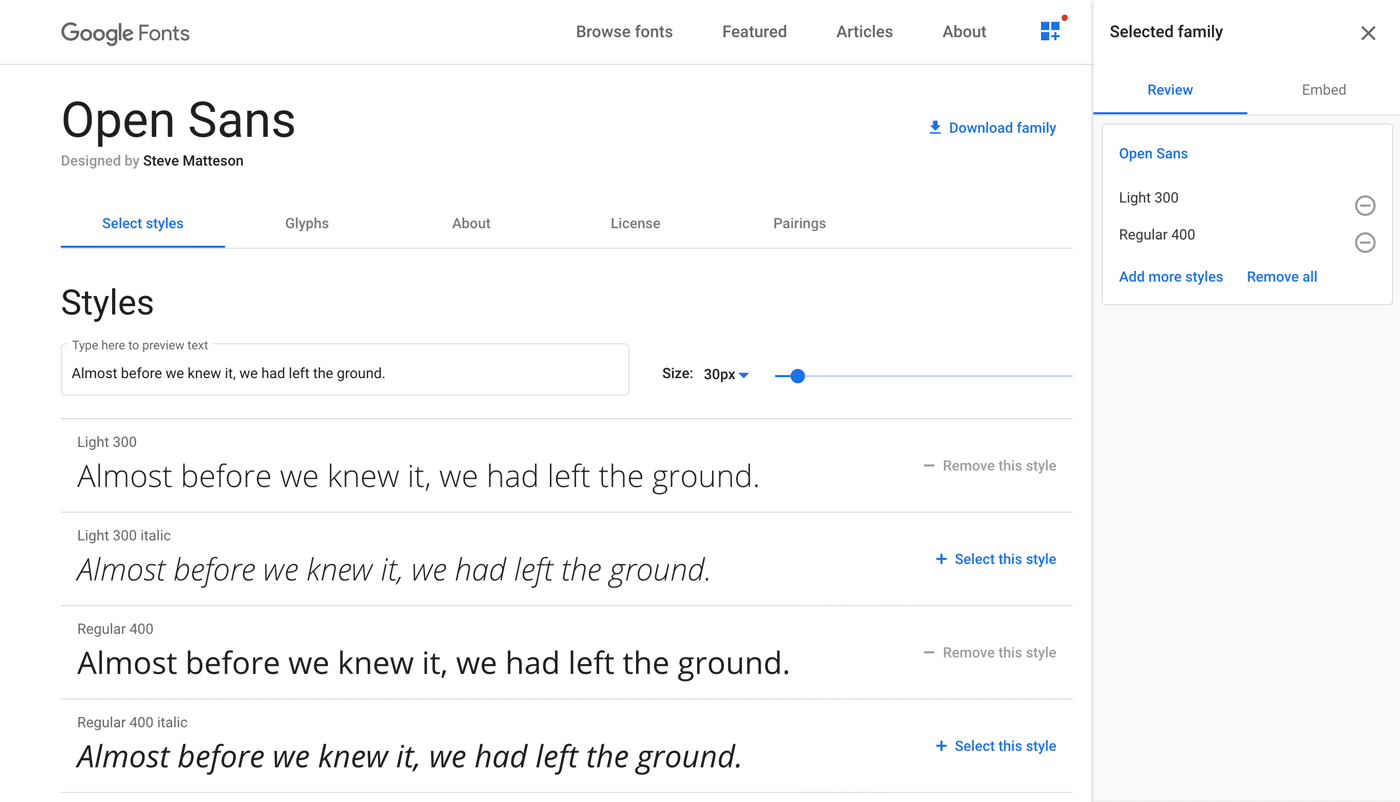Click the Regular 400 entry in side panel
Image resolution: width=1400 pixels, height=802 pixels.
1157,235
